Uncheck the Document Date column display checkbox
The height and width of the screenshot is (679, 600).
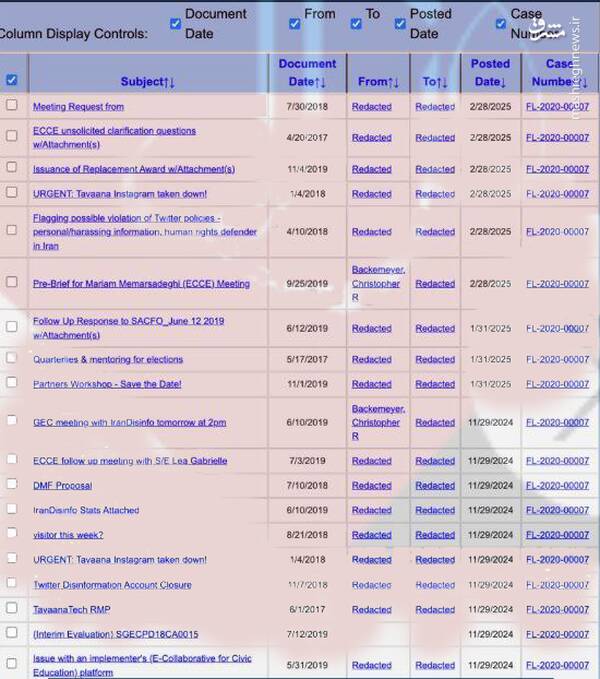176,23
